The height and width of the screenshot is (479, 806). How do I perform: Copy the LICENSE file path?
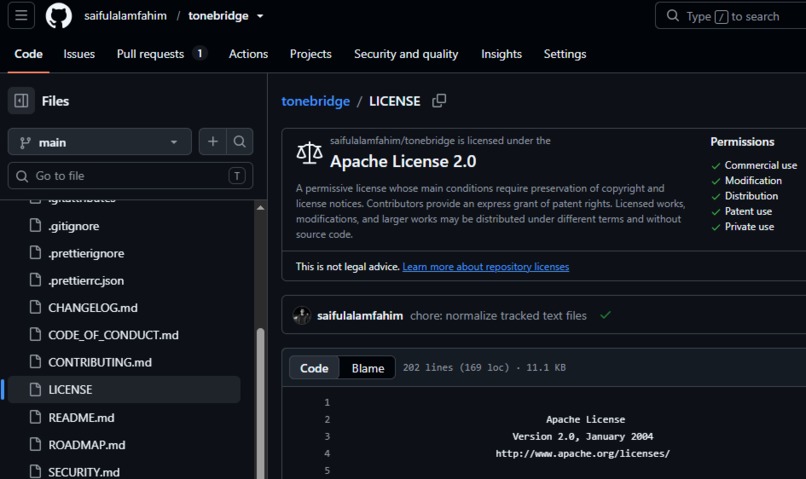439,101
